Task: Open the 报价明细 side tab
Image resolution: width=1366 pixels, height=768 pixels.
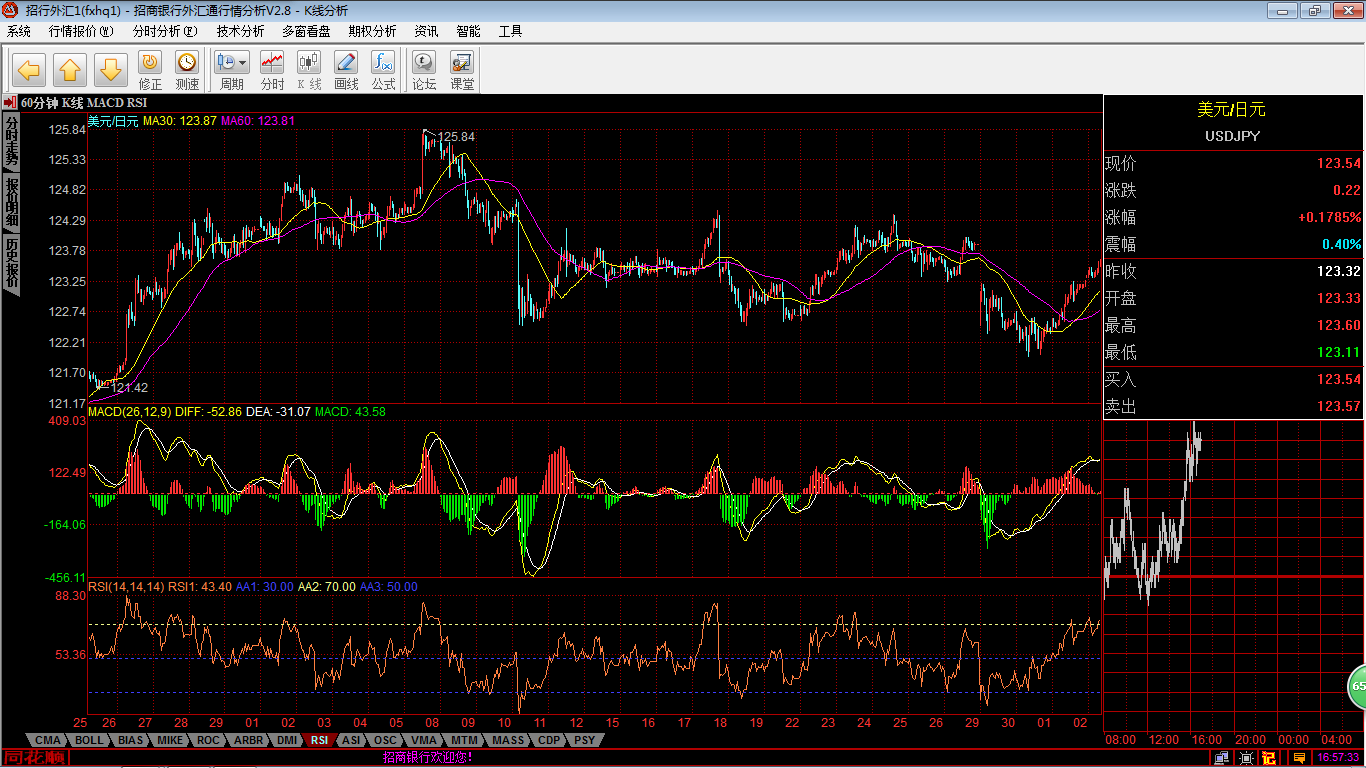Action: (x=11, y=203)
